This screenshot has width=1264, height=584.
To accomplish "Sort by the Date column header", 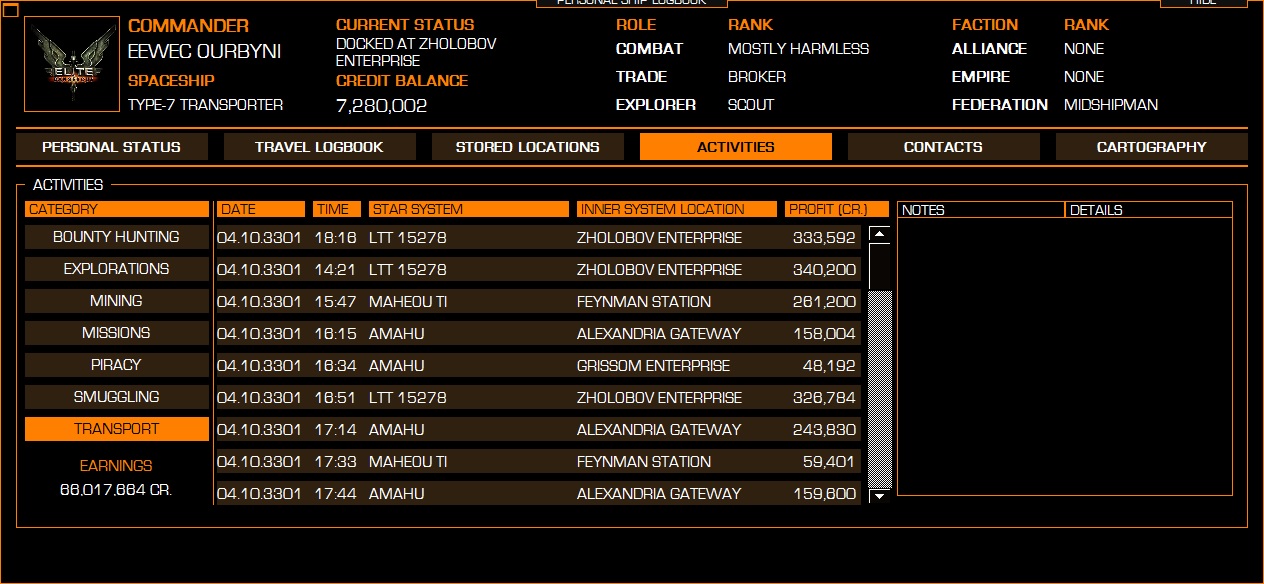I will 261,209.
